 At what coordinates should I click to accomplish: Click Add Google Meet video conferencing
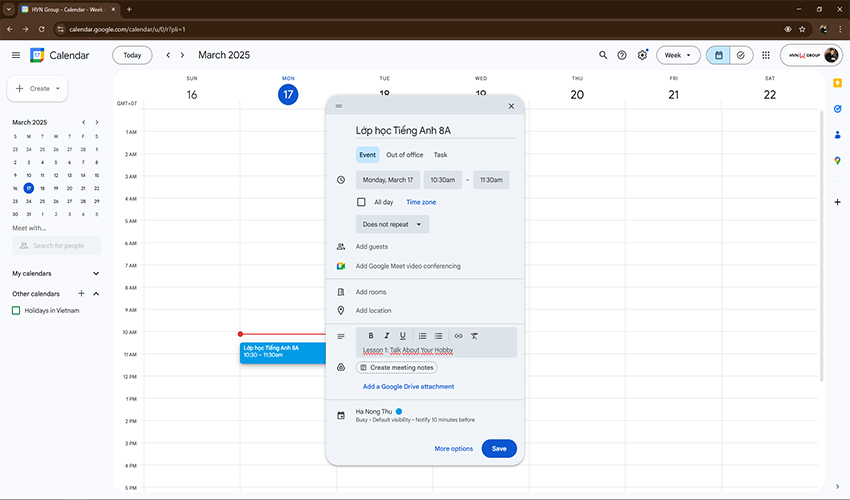(408, 266)
